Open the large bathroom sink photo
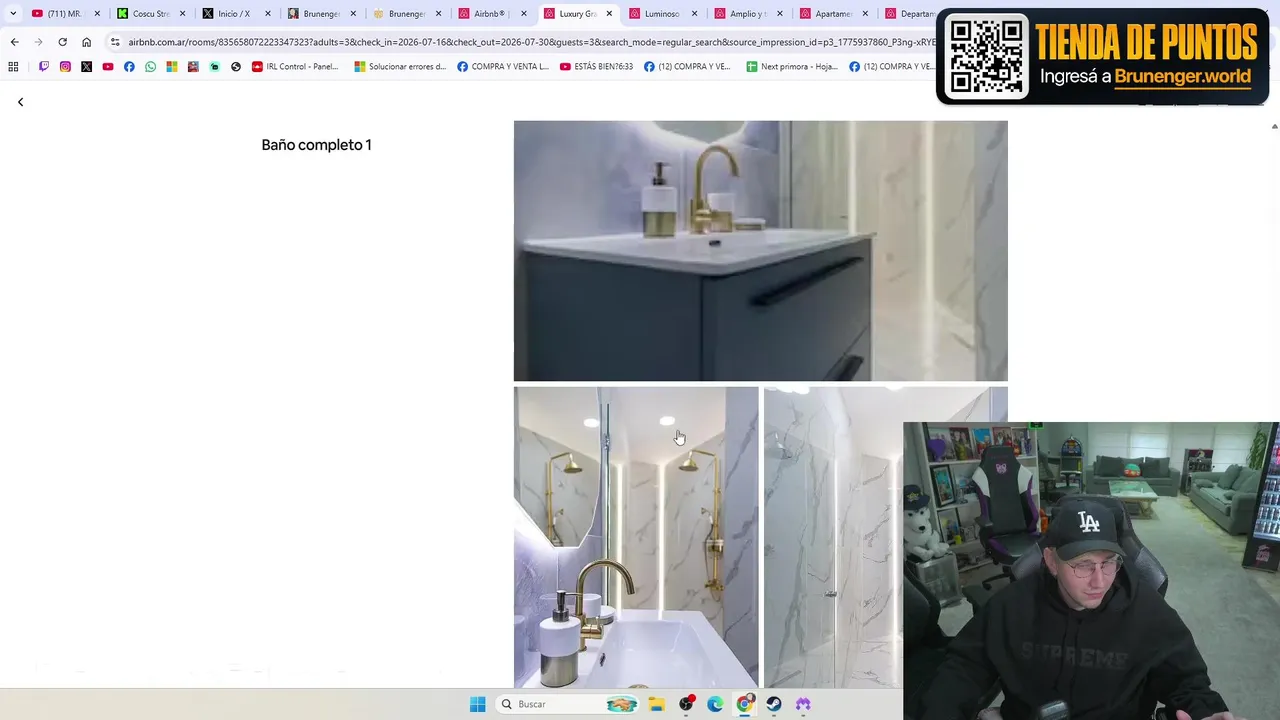Image resolution: width=1280 pixels, height=720 pixels. 761,251
